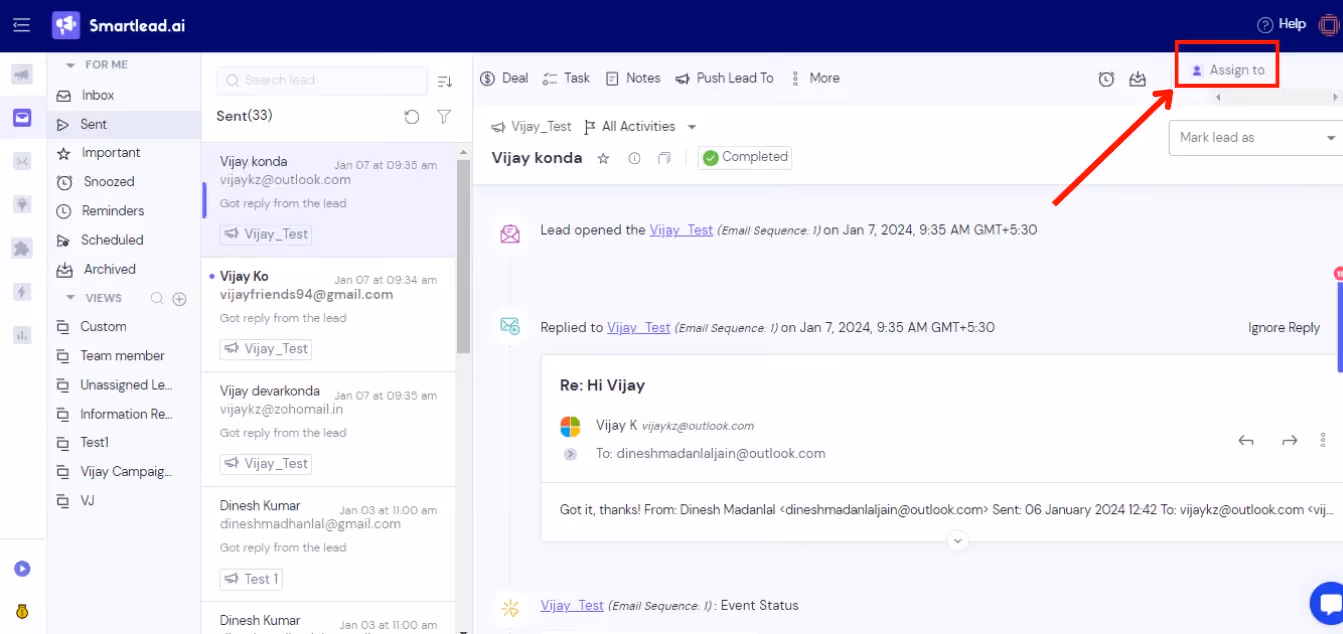Open the lightbulb sidebar icon
The height and width of the screenshot is (634, 1343).
coord(22,204)
